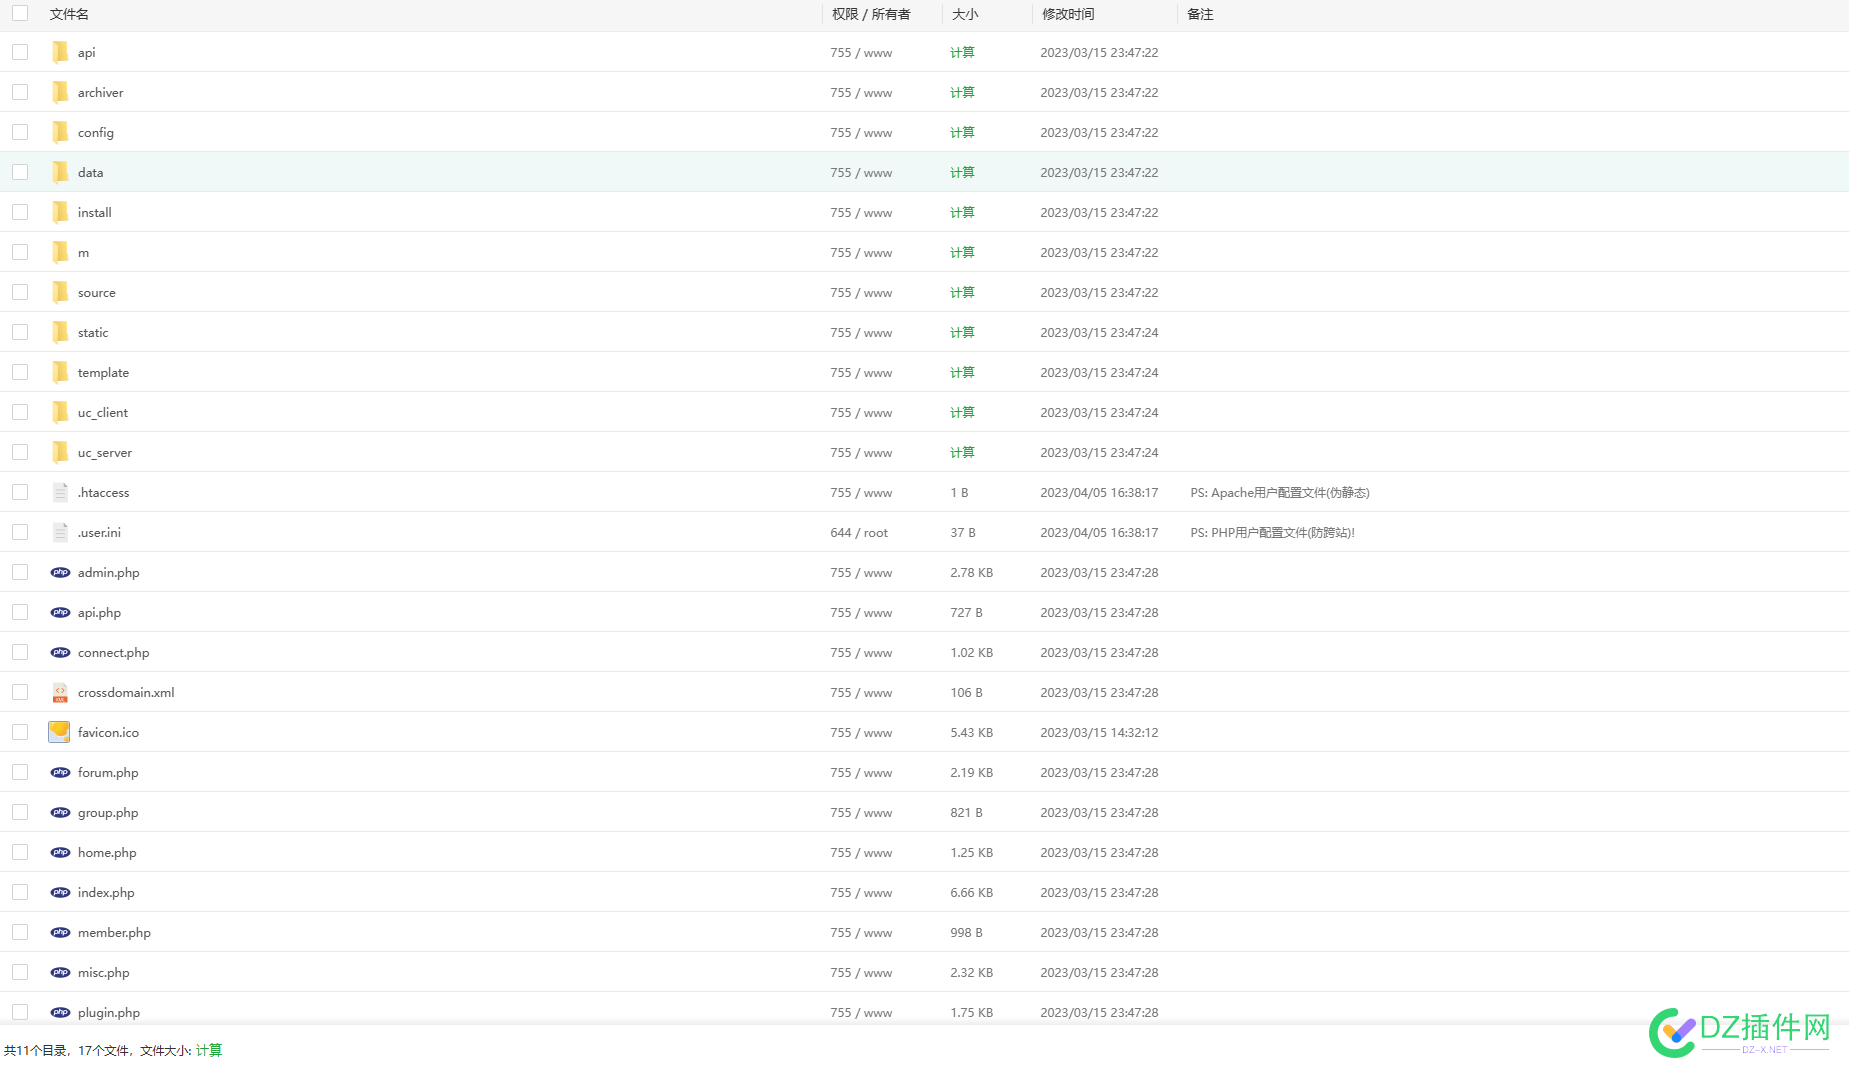Open the member.php file name
This screenshot has height=1073, width=1849.
[114, 933]
